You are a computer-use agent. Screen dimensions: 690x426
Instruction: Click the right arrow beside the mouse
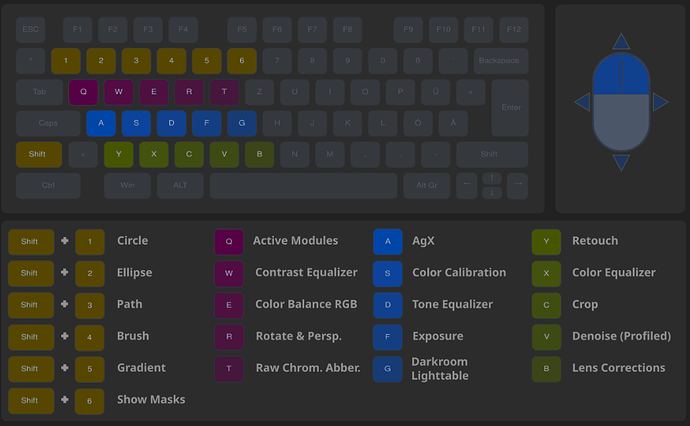coord(660,102)
